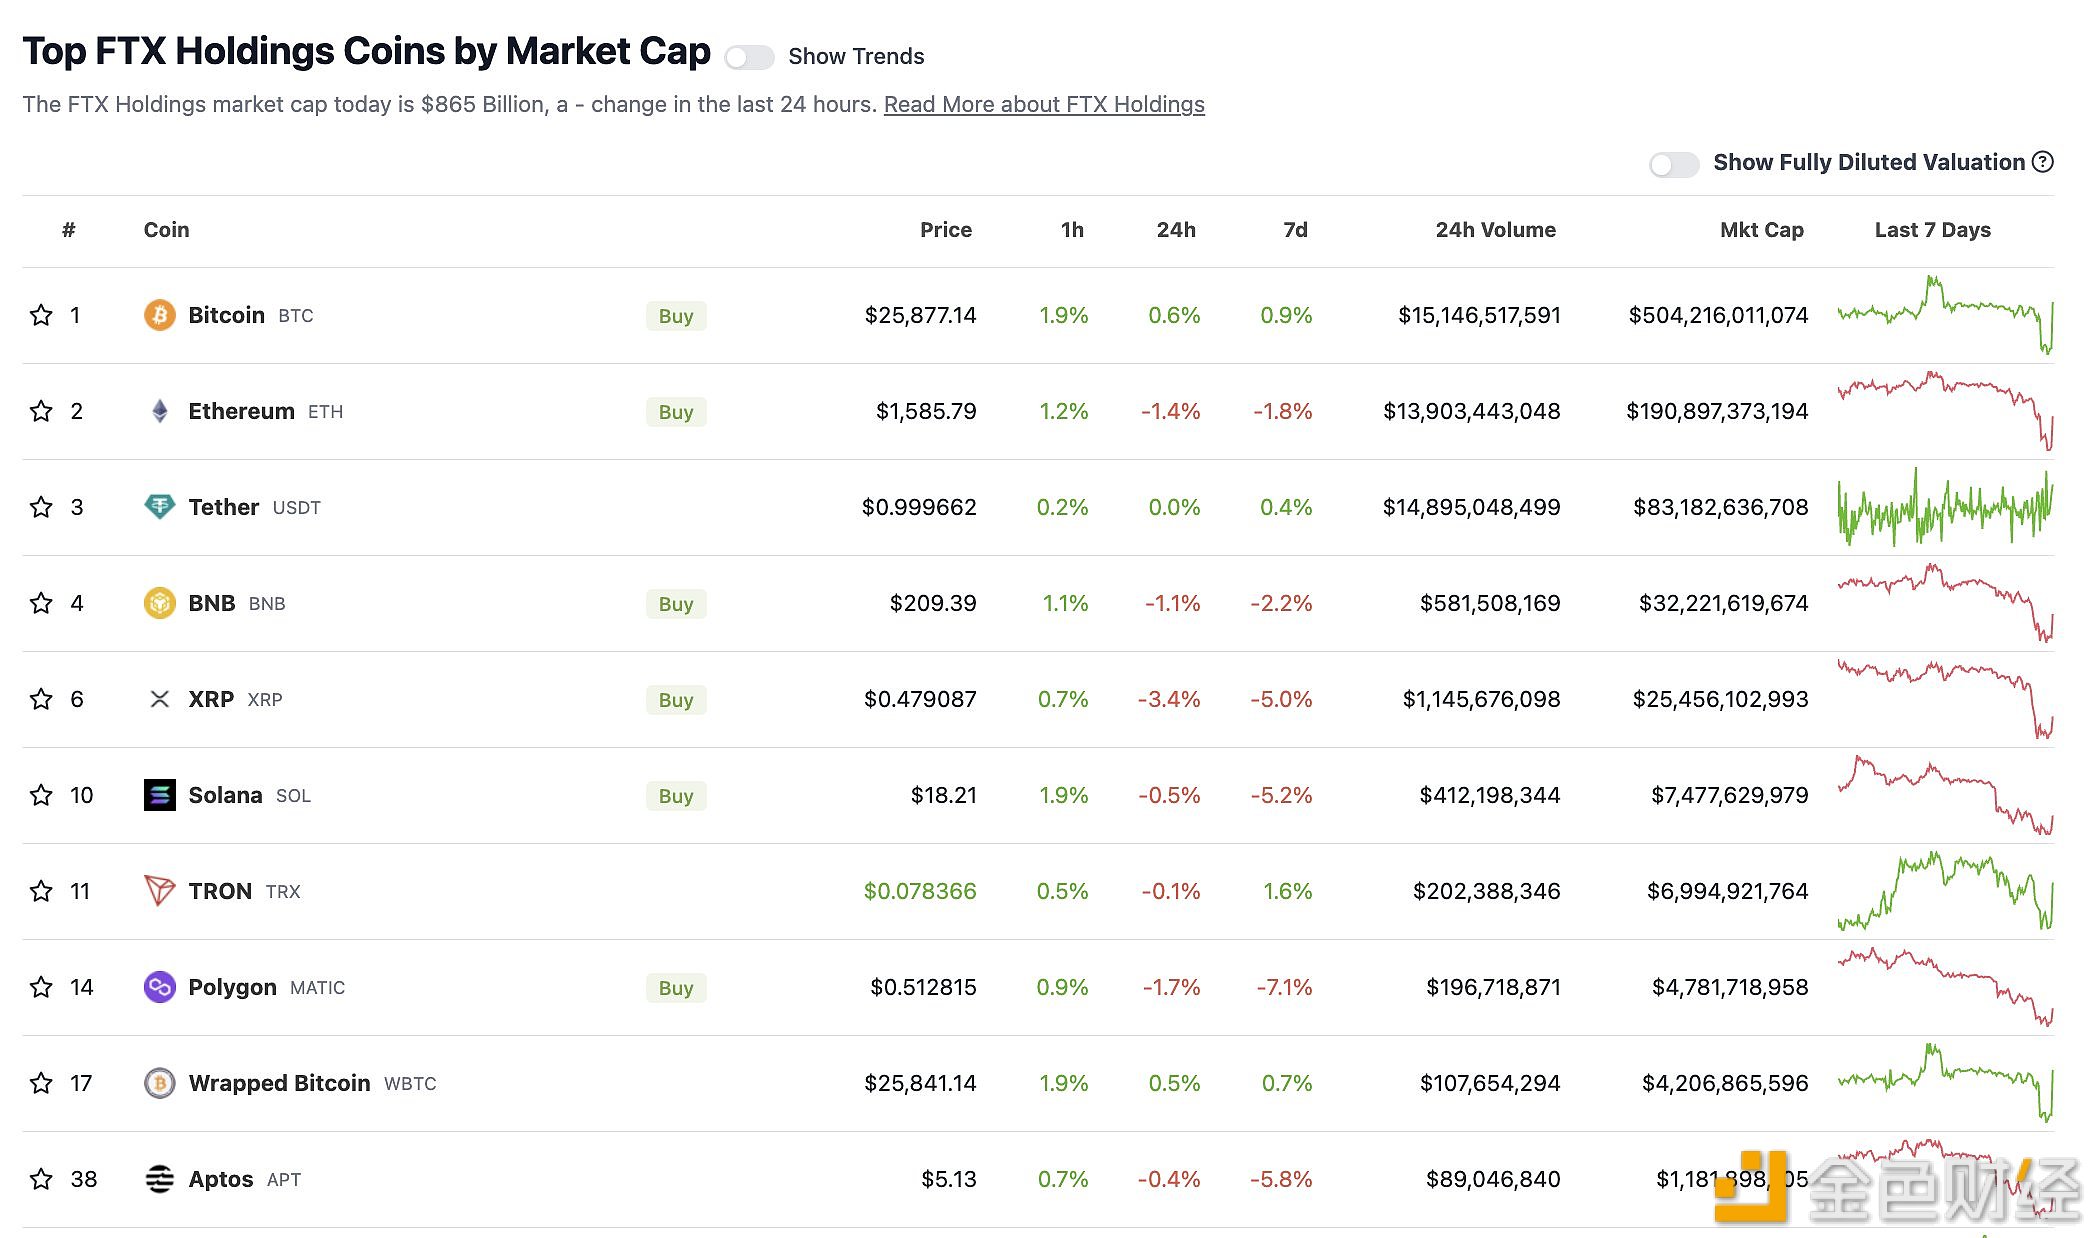Favorite Bitcoin with its star icon

tap(41, 315)
